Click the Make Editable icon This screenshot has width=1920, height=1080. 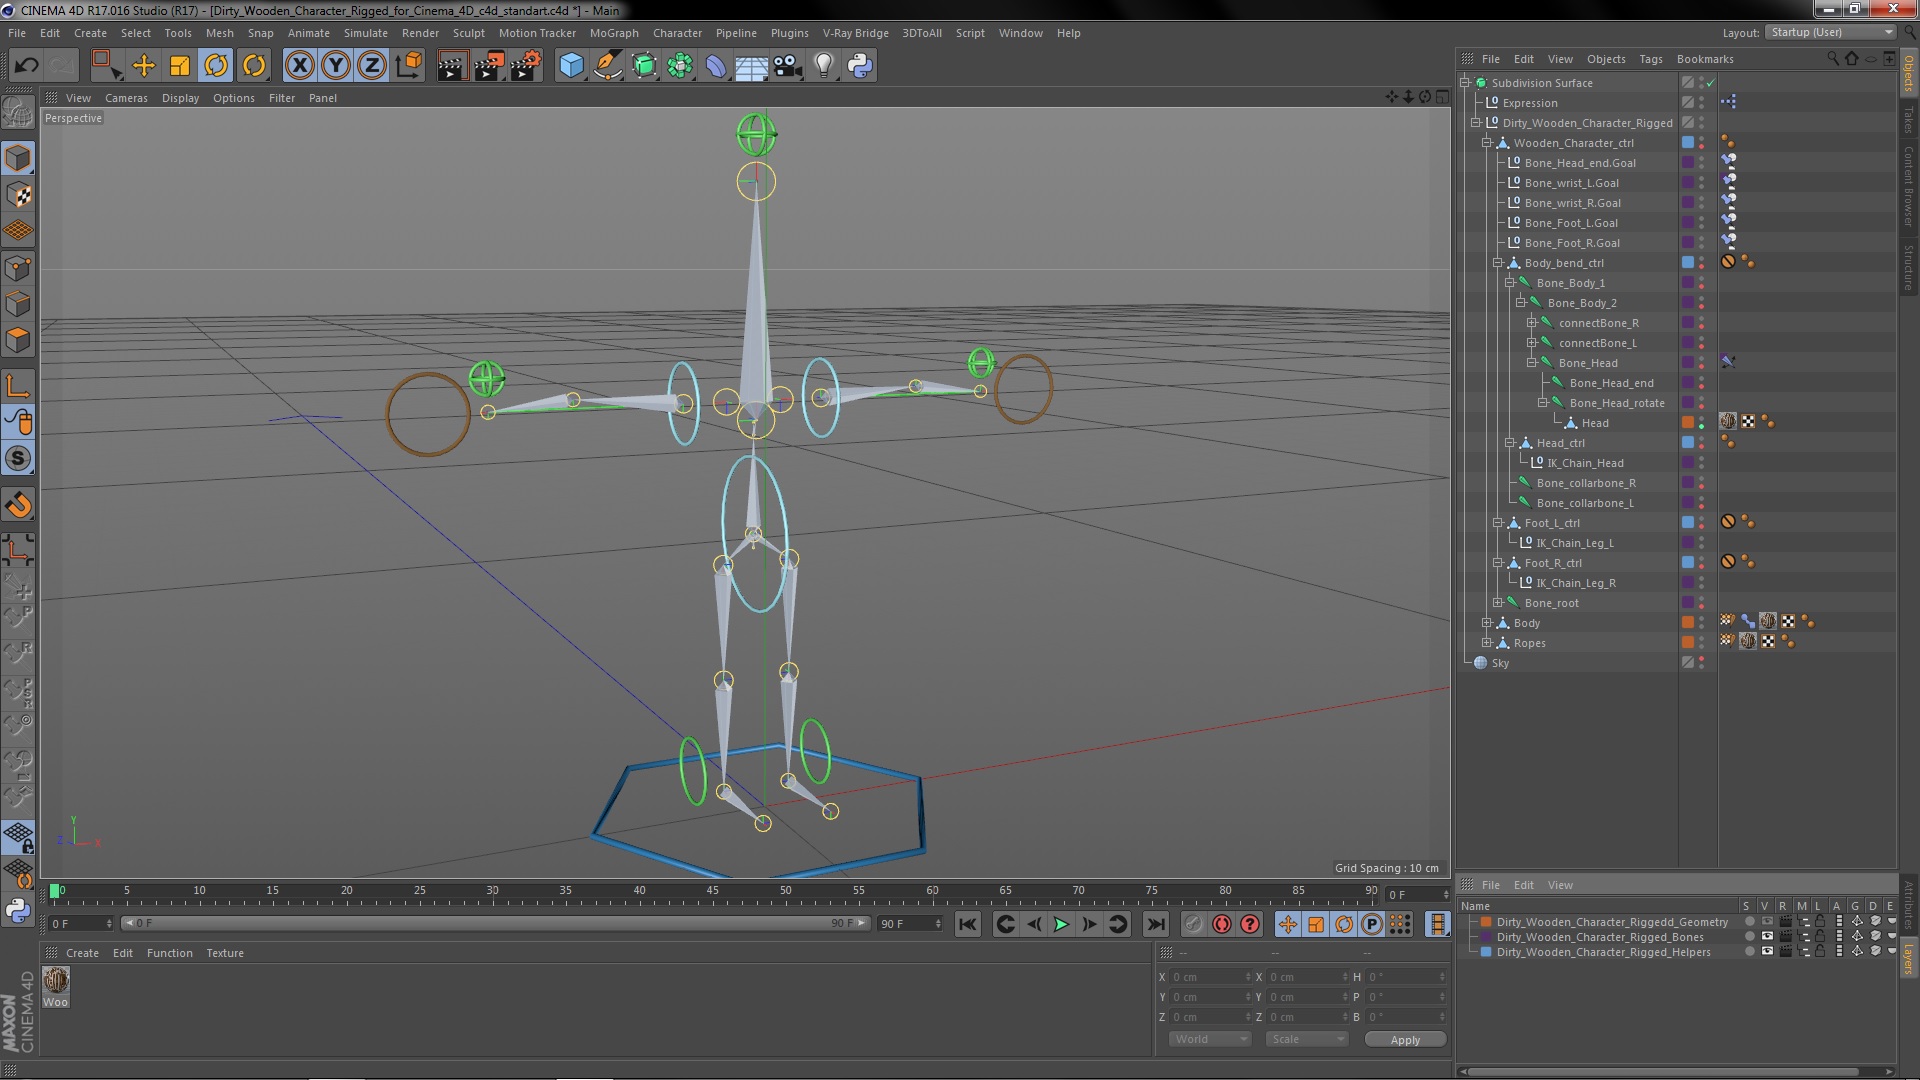[18, 112]
